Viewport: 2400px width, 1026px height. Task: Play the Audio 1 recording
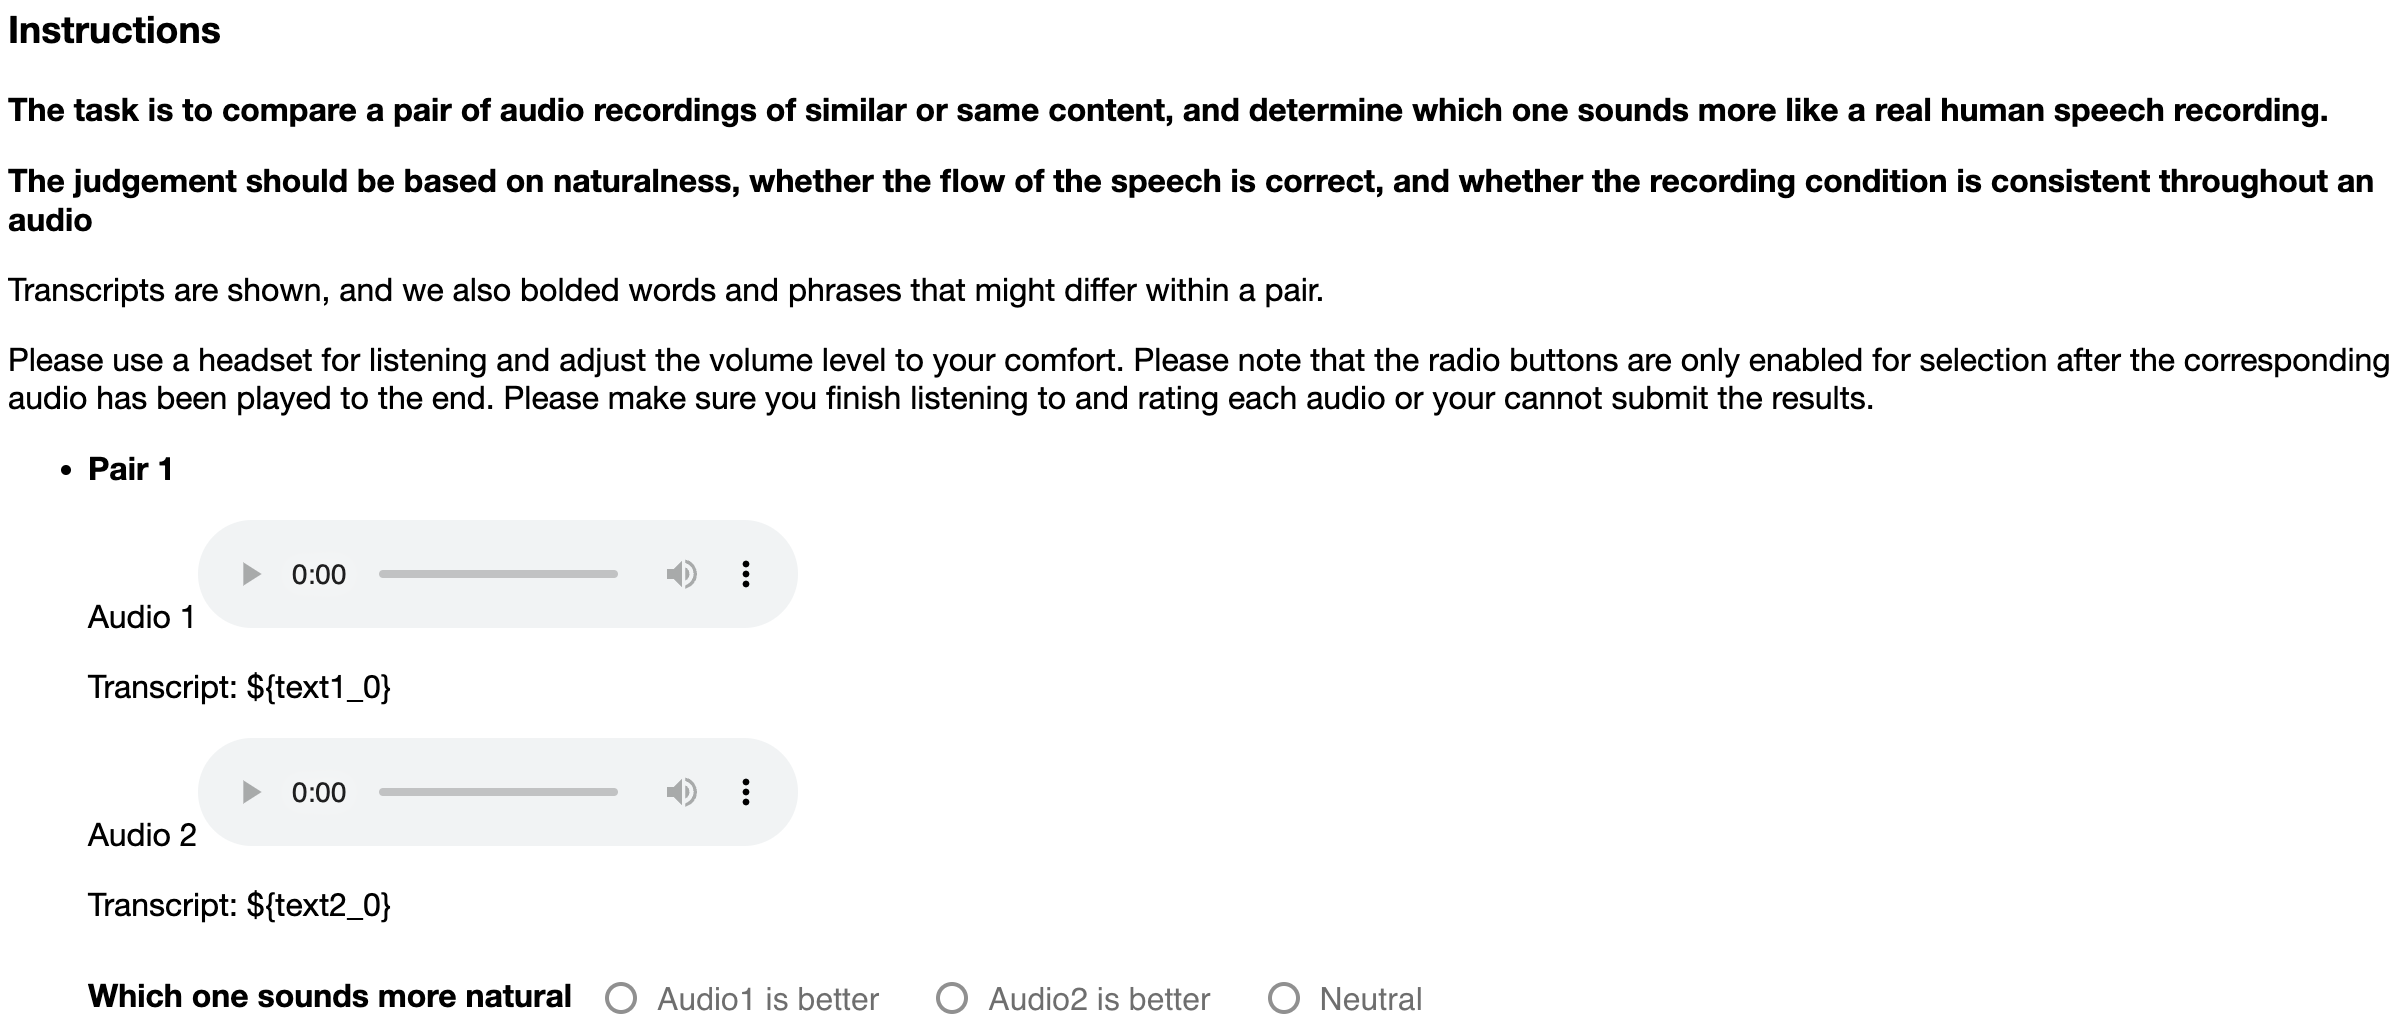tap(251, 574)
